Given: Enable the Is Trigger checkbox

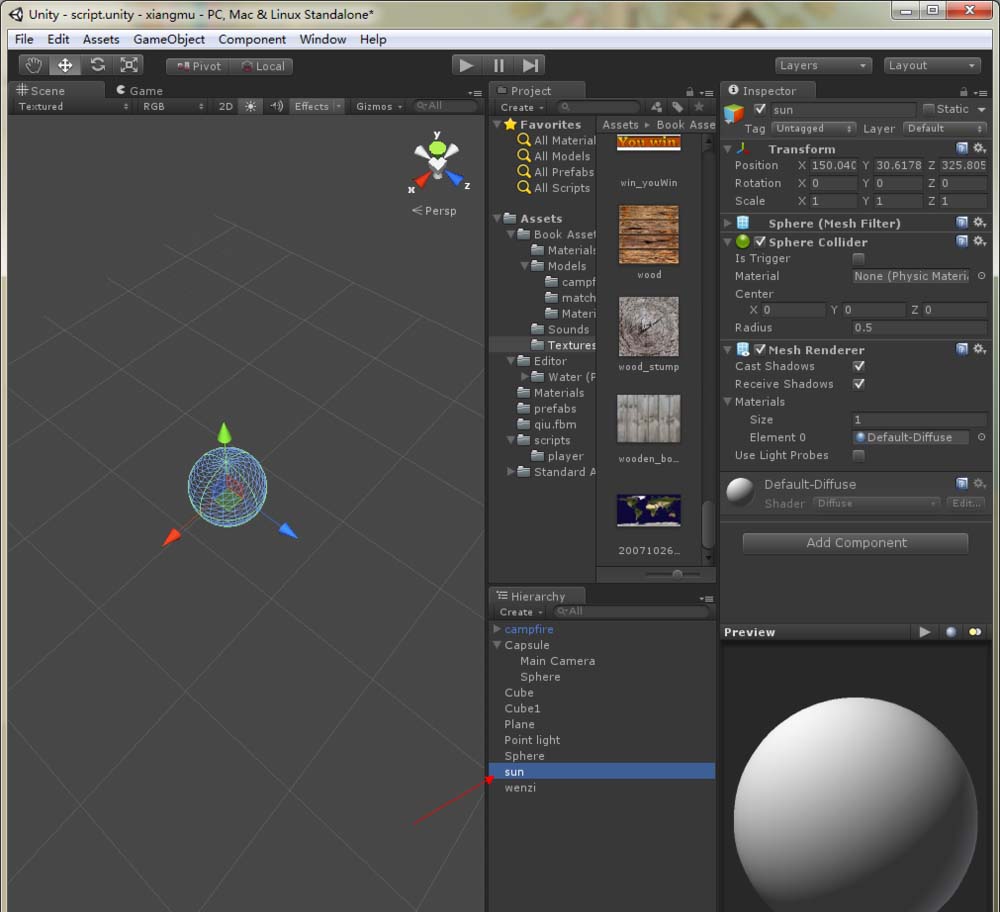Looking at the screenshot, I should coord(859,258).
